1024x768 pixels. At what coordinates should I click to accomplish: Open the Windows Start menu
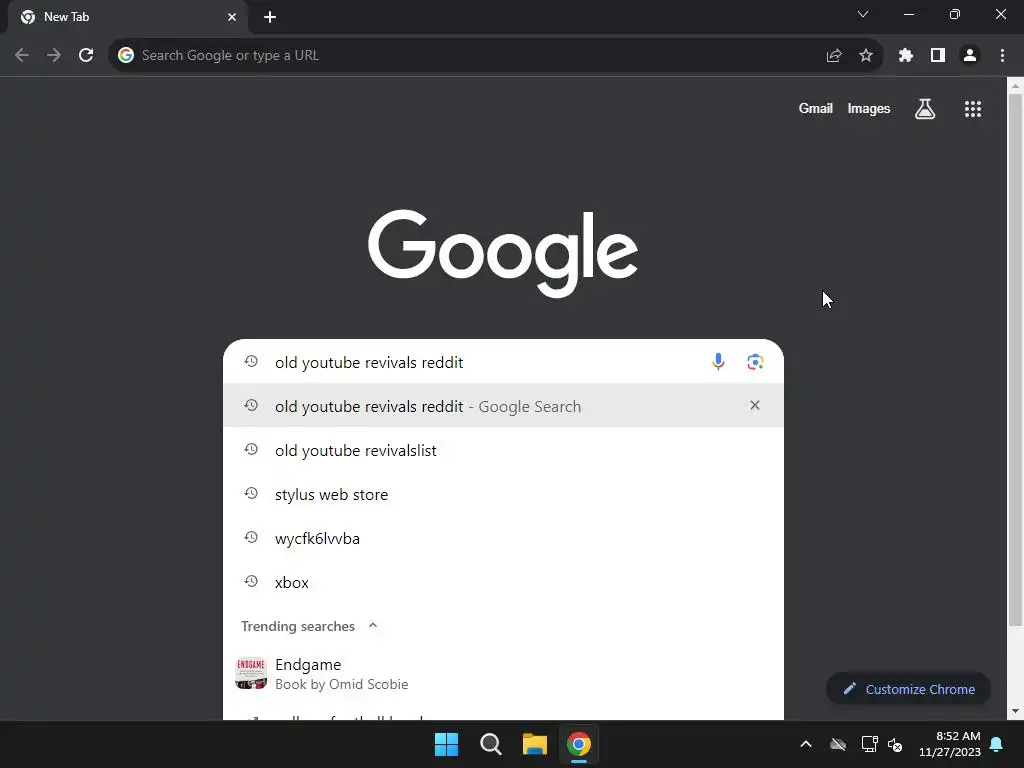(447, 744)
